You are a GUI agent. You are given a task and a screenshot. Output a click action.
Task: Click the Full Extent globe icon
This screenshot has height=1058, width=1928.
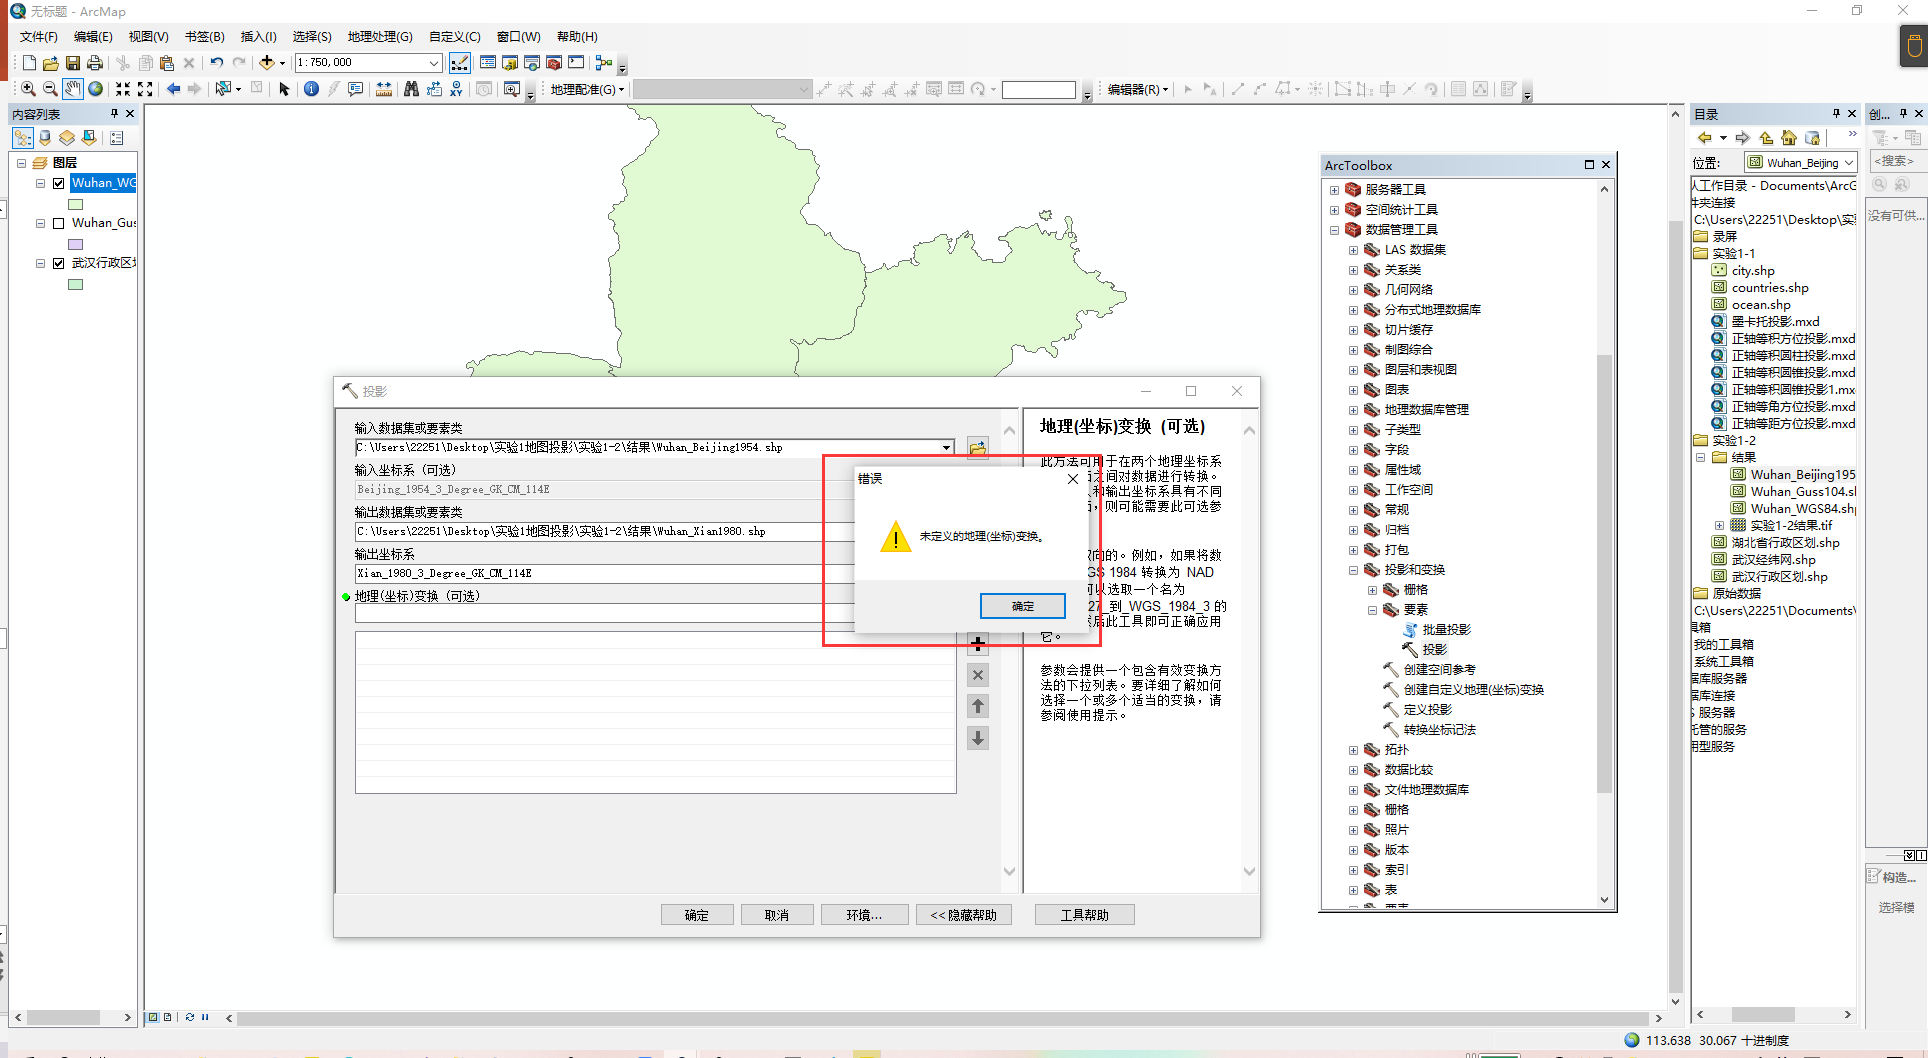point(96,89)
